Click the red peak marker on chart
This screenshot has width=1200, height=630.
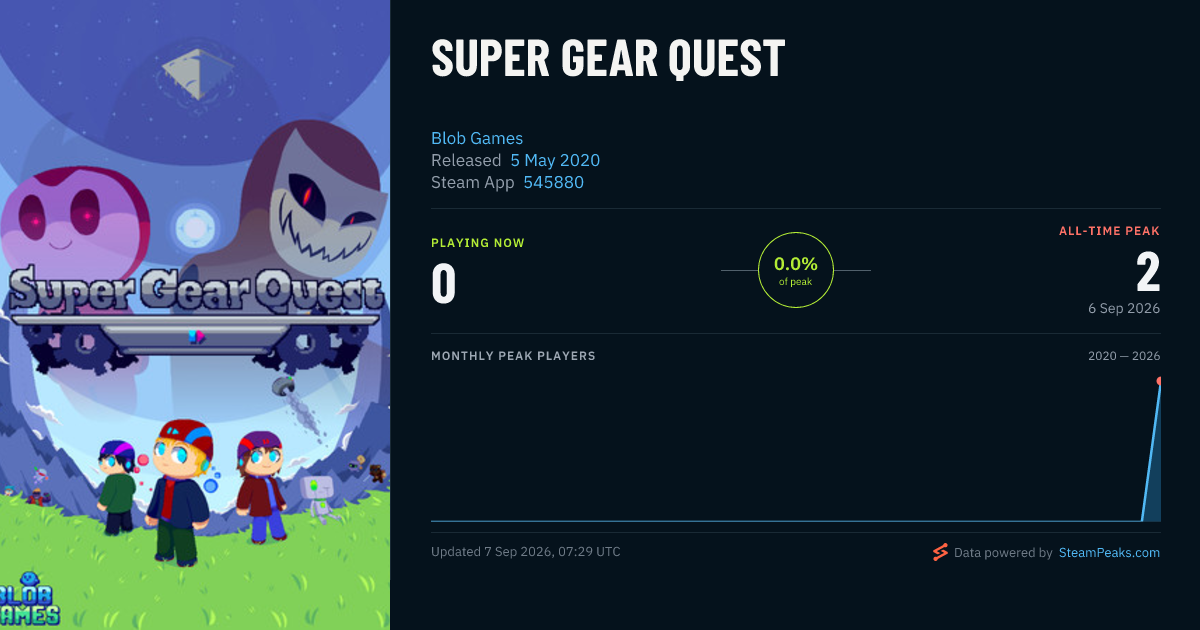coord(1159,381)
